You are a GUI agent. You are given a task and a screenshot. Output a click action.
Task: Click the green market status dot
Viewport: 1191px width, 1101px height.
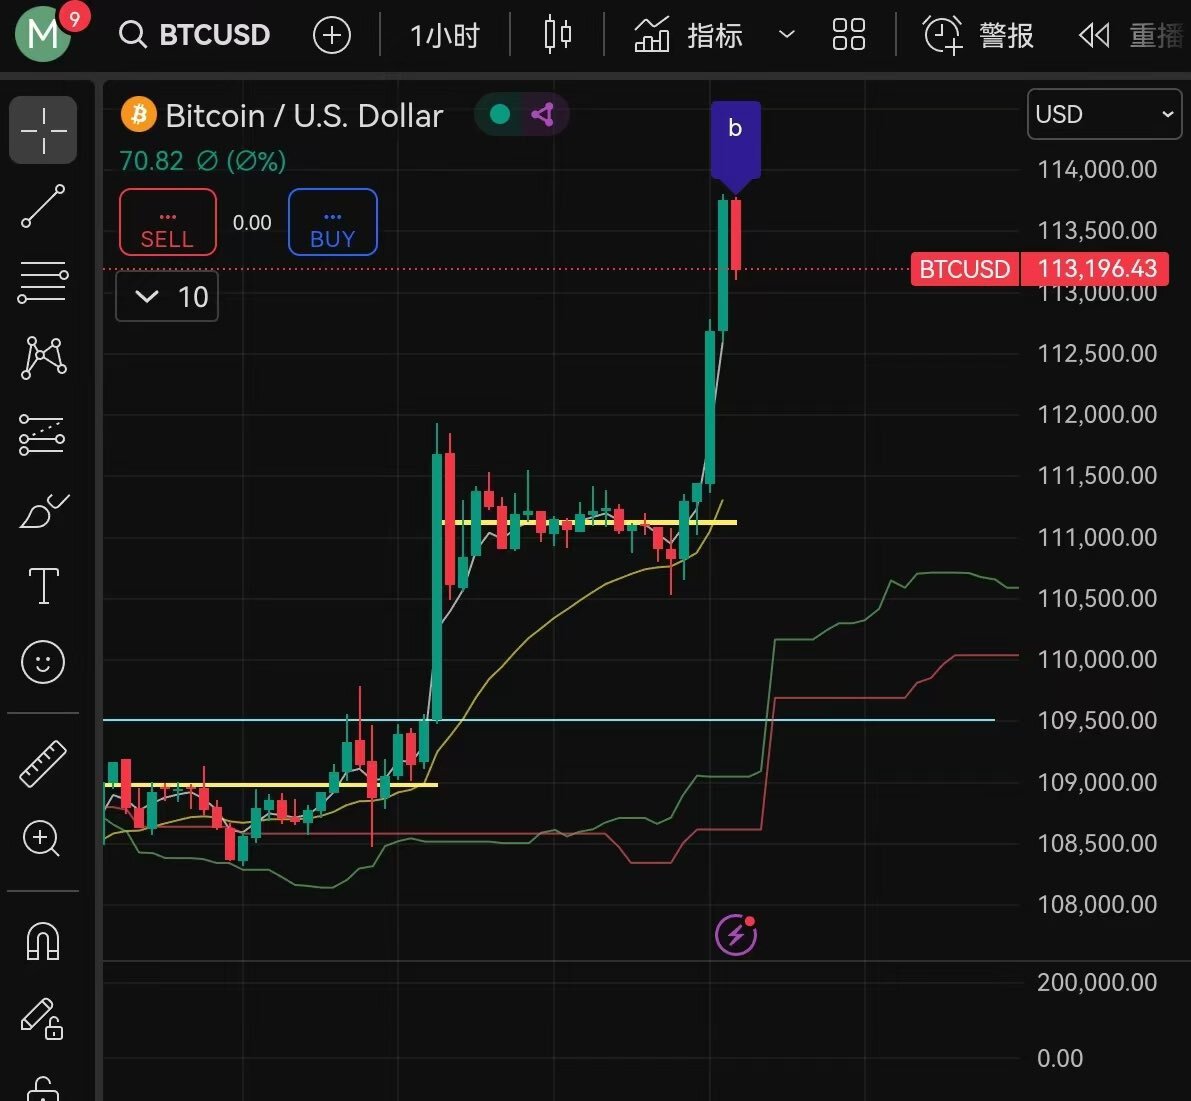[500, 115]
